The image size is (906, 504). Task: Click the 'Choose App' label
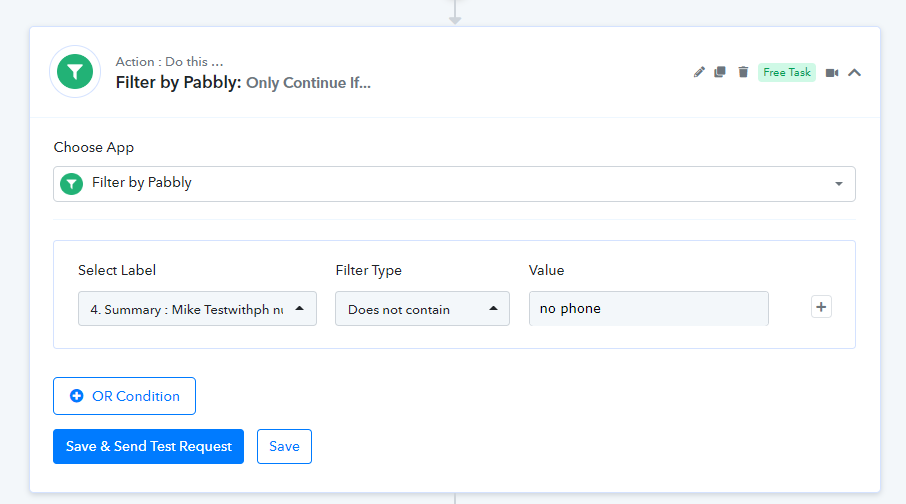(x=94, y=147)
